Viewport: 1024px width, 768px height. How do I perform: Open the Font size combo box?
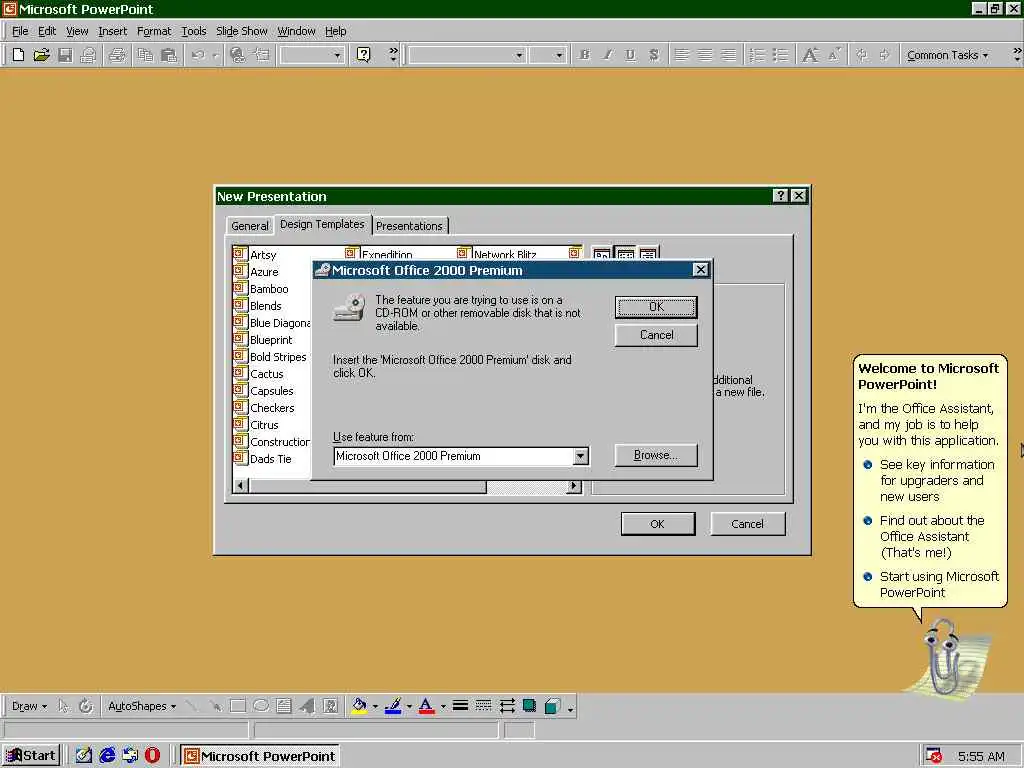(x=547, y=55)
